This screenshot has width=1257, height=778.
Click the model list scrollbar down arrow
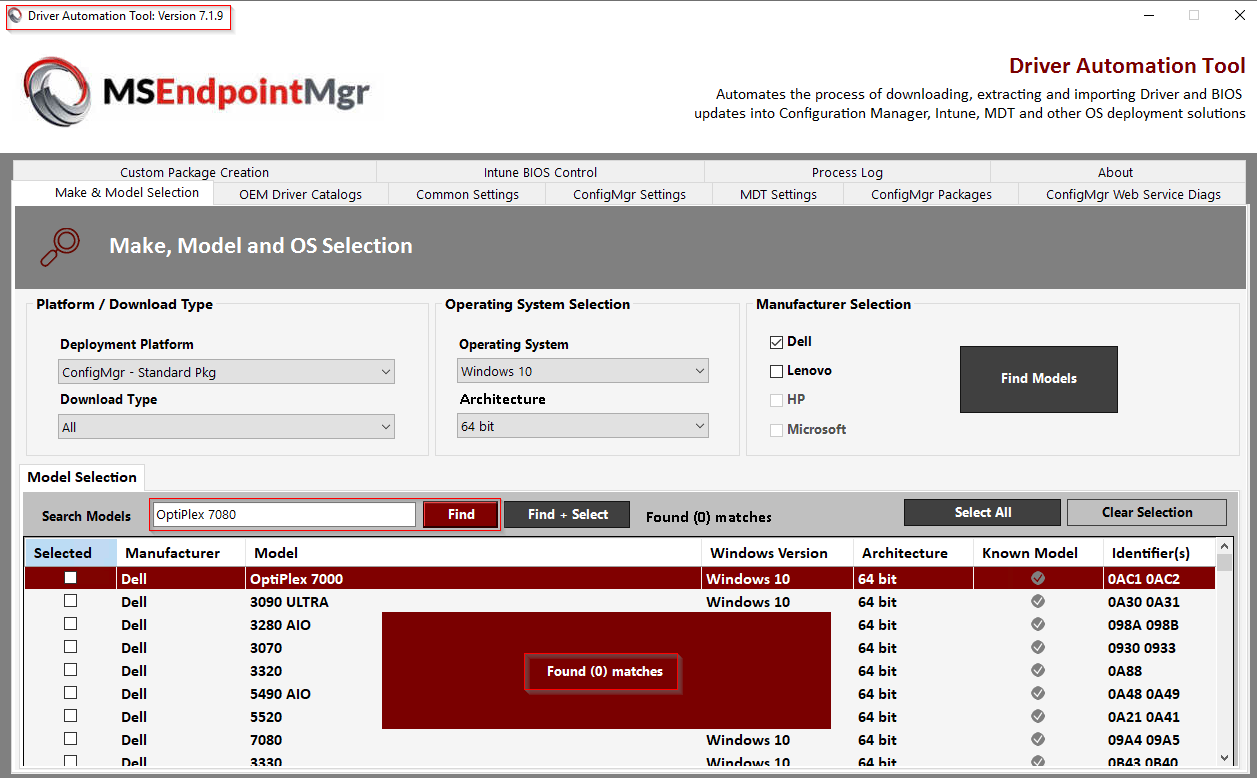pos(1225,758)
